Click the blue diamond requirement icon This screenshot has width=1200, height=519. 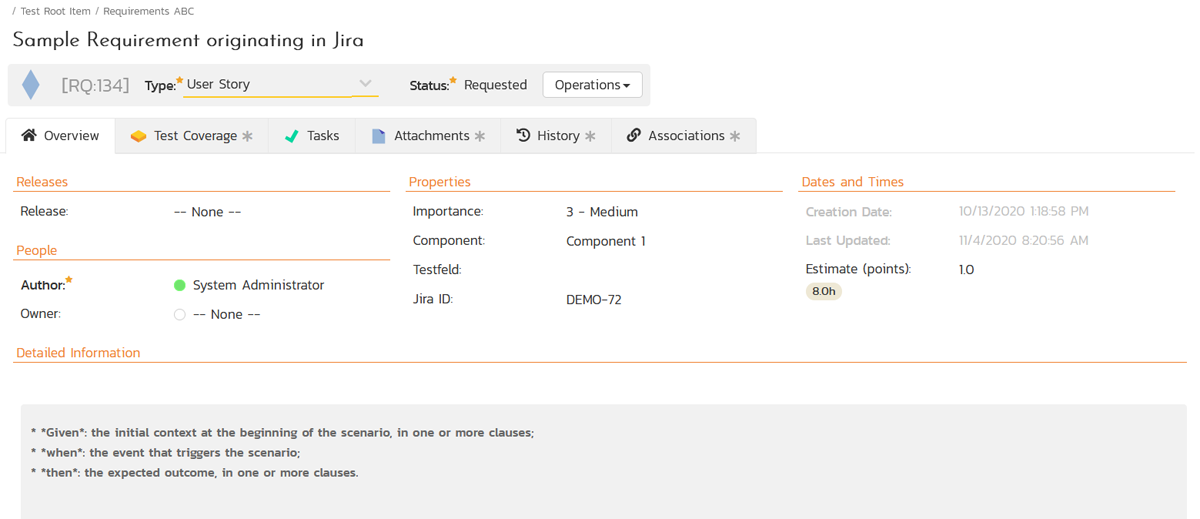[31, 85]
